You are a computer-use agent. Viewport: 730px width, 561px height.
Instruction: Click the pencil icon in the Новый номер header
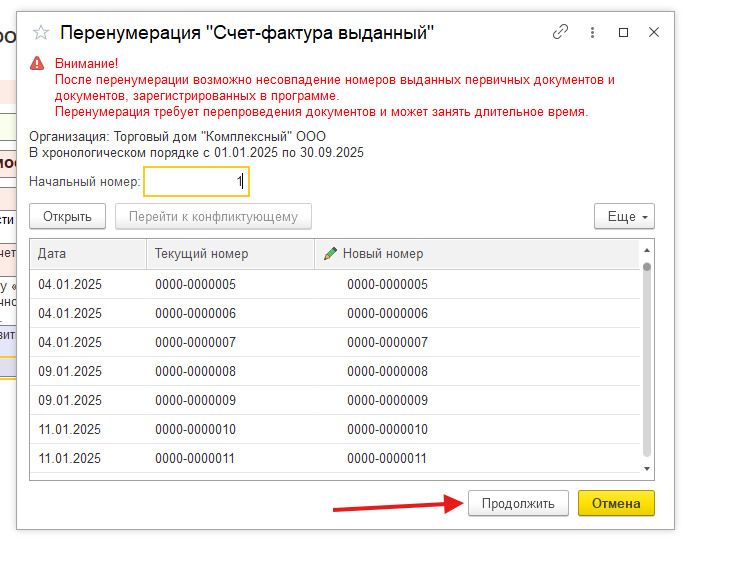(330, 254)
